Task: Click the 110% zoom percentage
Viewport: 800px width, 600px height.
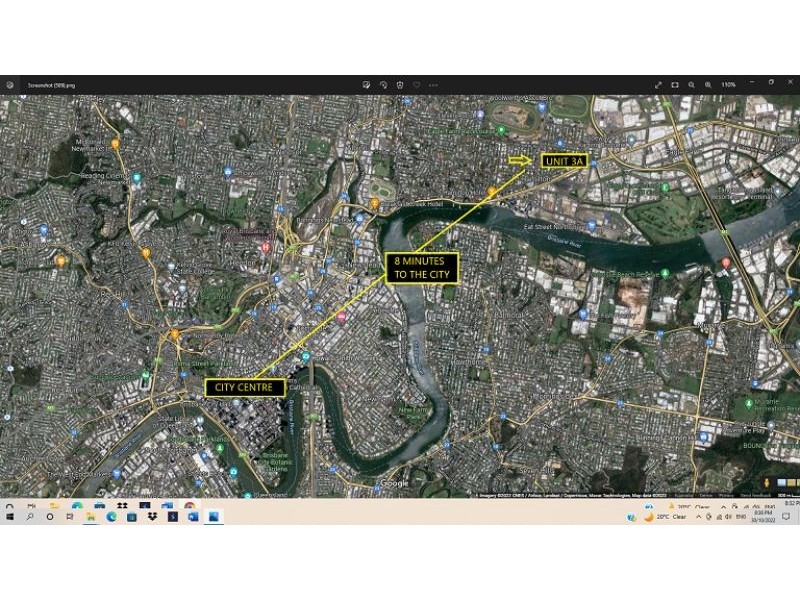Action: point(728,85)
